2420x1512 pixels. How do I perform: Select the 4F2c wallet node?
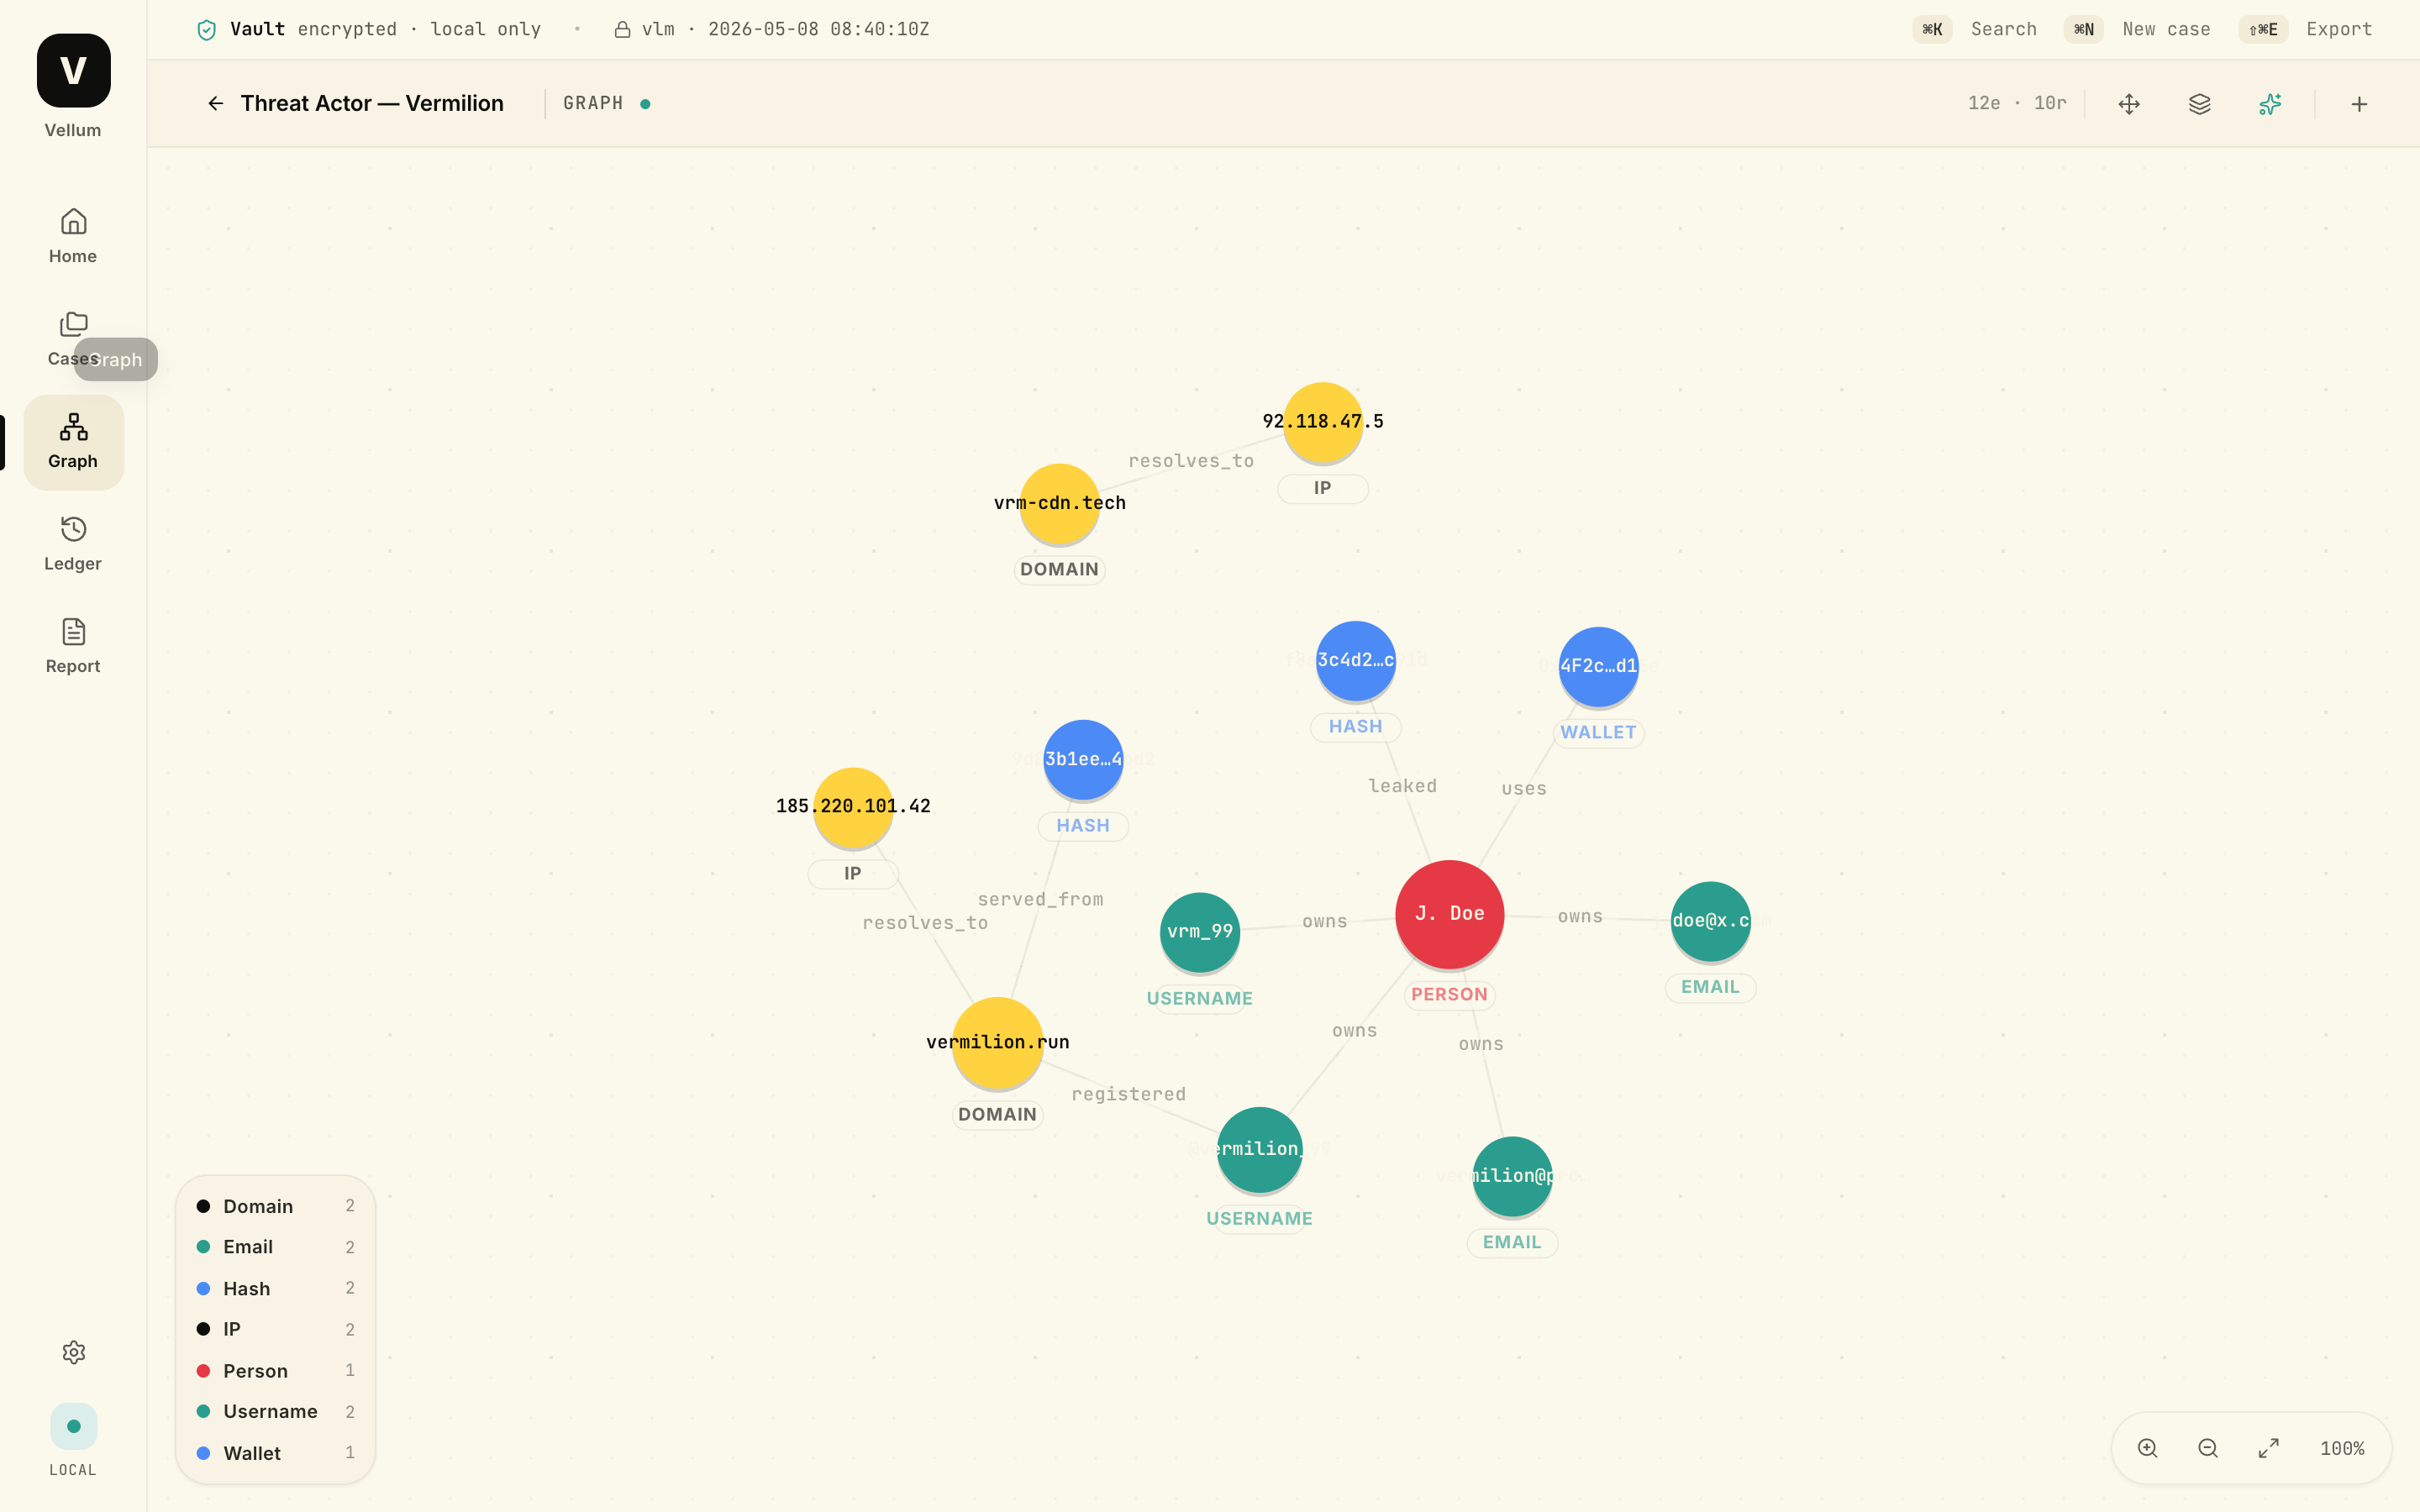click(x=1598, y=666)
